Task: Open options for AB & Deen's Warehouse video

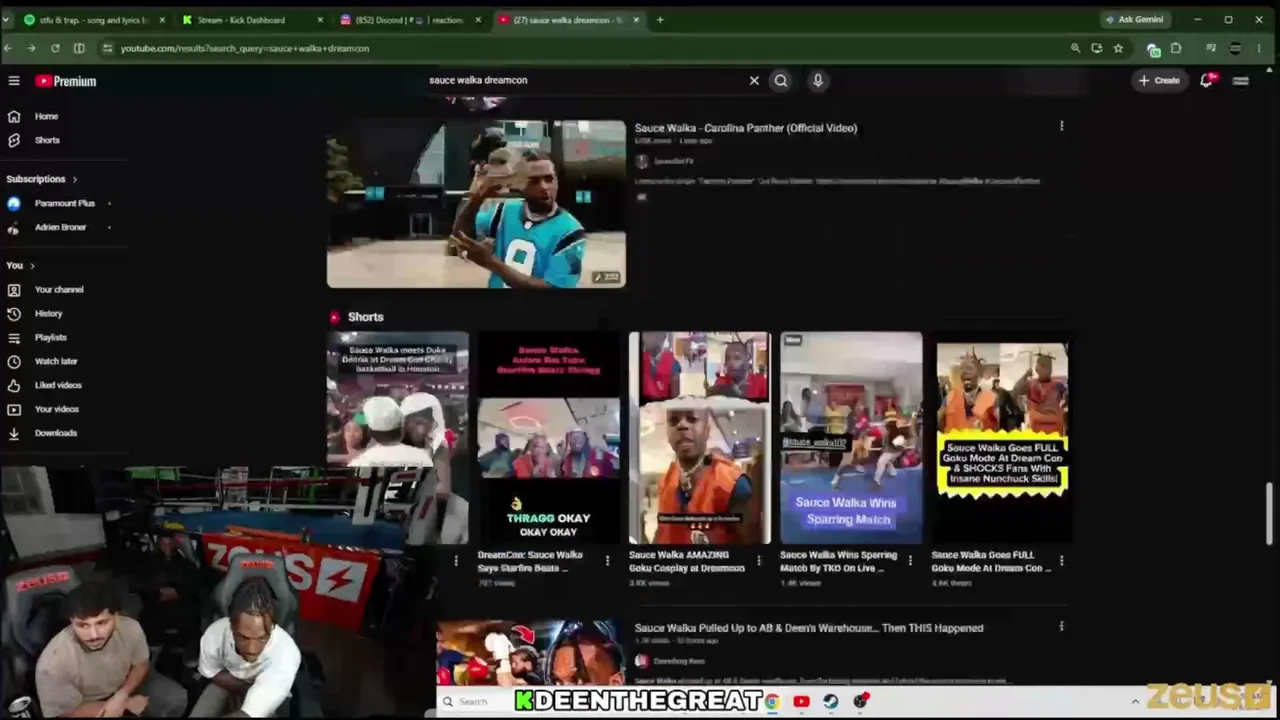Action: 1061,627
